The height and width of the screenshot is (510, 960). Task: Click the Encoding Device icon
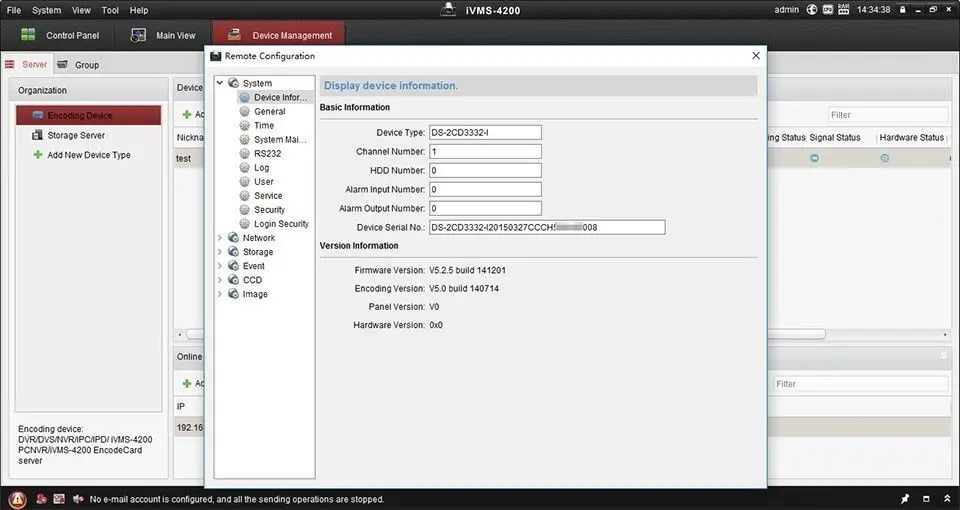tap(38, 115)
